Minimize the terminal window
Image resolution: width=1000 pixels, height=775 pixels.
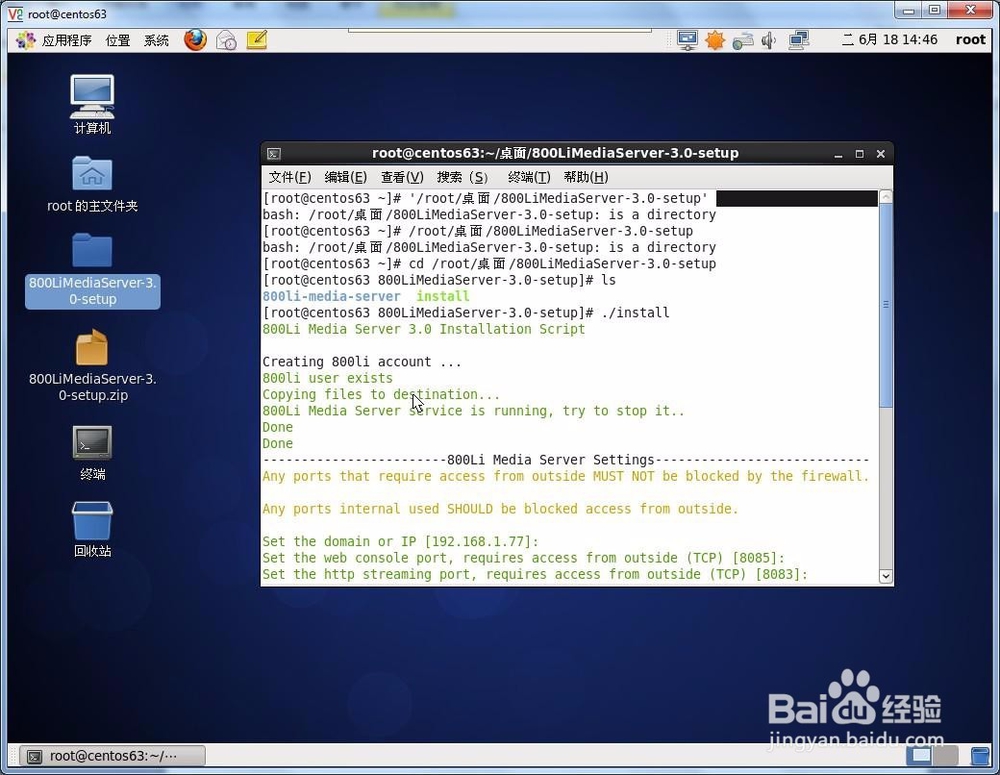[x=838, y=154]
